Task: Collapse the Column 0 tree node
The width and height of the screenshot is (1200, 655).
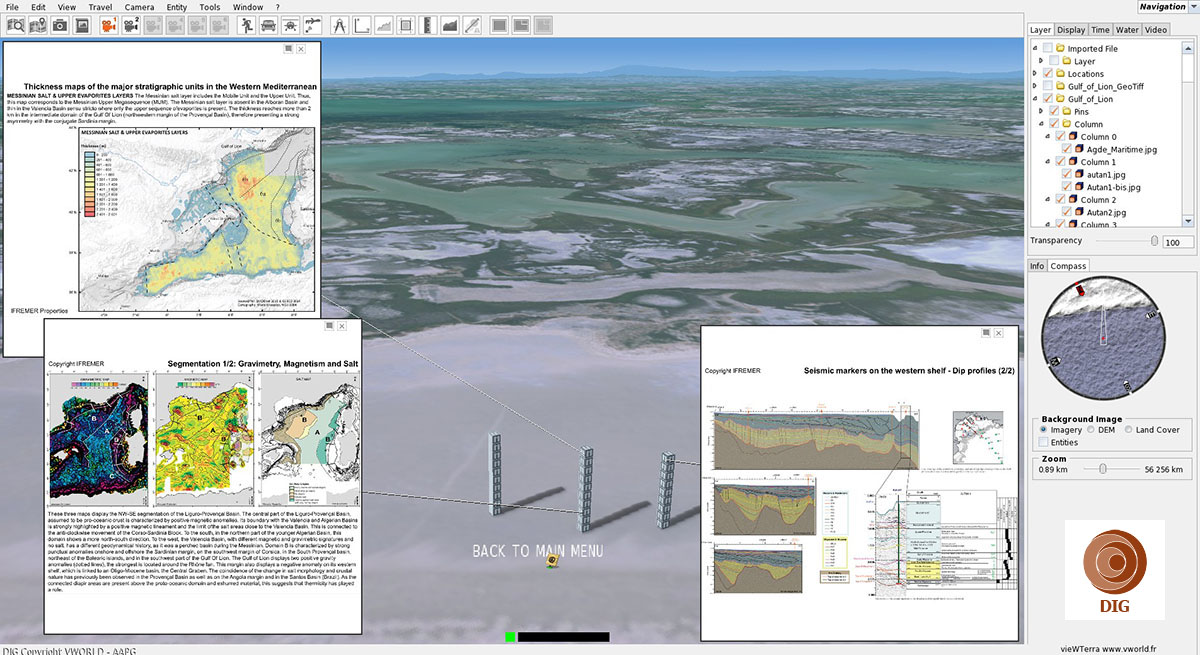Action: pos(1048,137)
